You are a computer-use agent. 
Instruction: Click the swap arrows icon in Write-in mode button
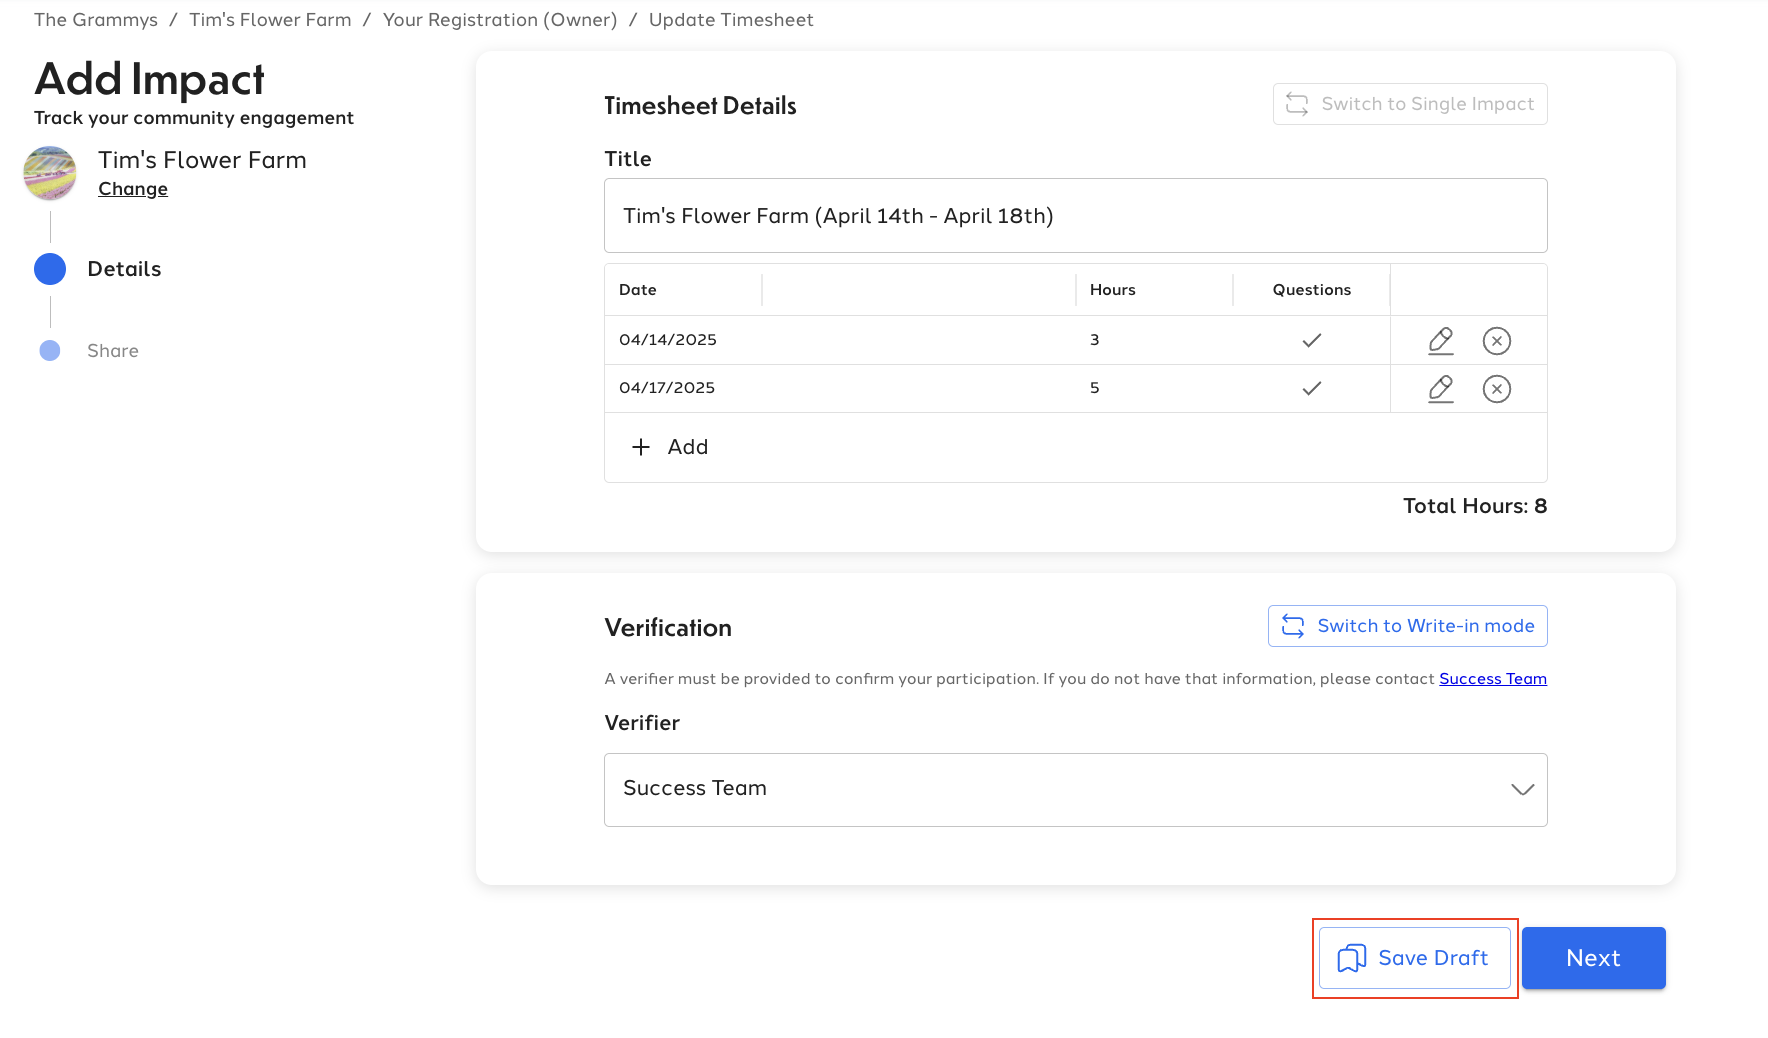tap(1293, 626)
